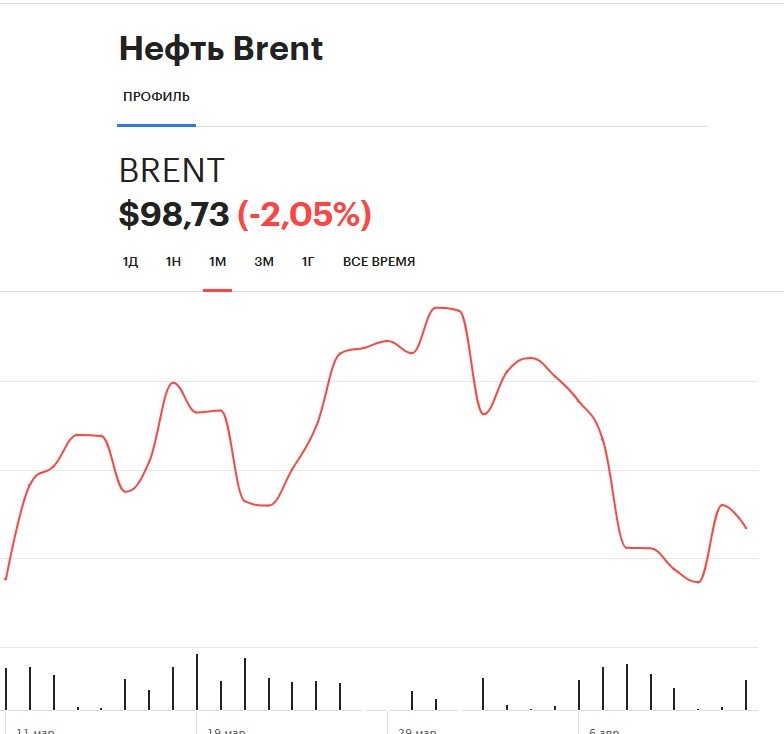This screenshot has height=734, width=784.
Task: Click the tallest volume bar near 19 мар
Action: coord(197,682)
